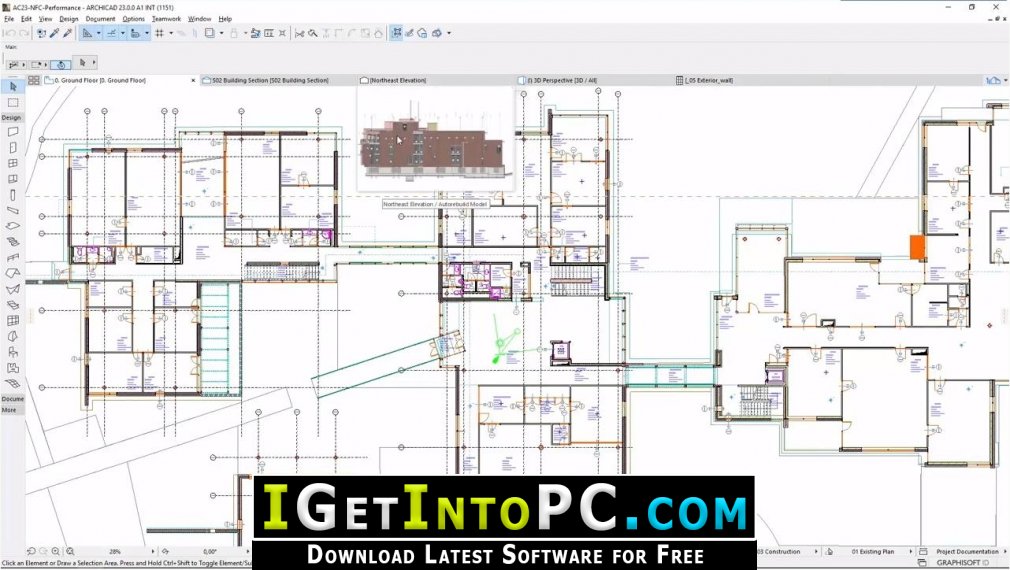Select the Beam tool
1010x570 pixels.
13,211
